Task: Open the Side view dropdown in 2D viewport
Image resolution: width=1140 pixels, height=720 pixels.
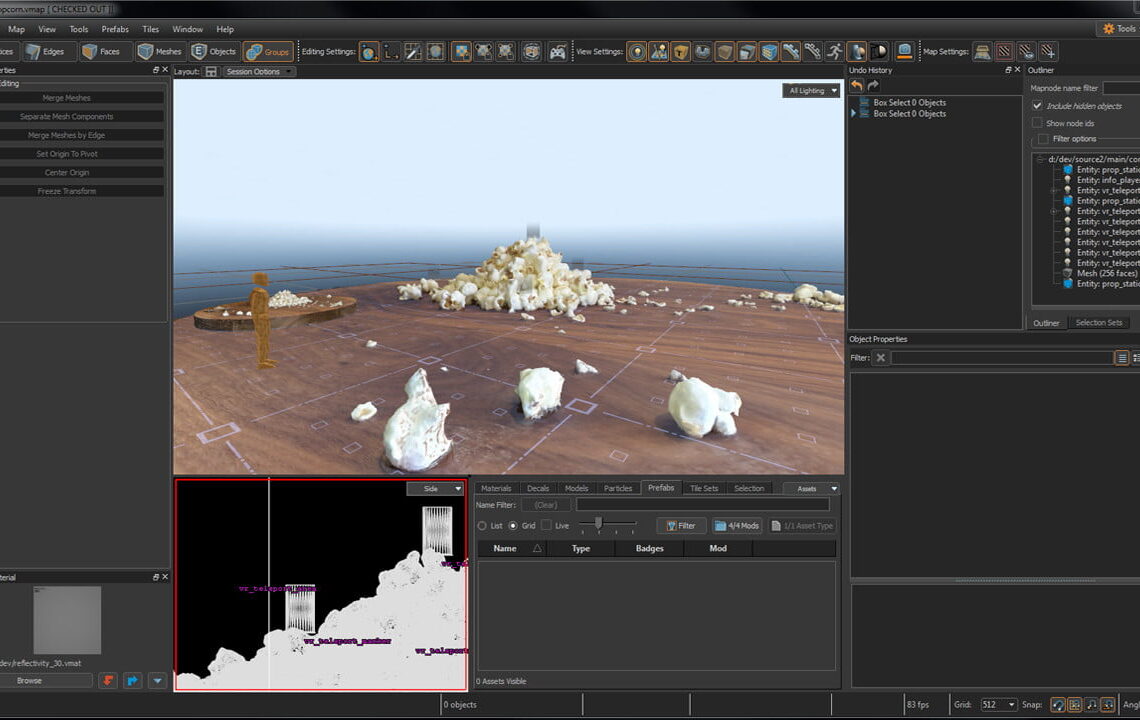Action: (x=436, y=489)
